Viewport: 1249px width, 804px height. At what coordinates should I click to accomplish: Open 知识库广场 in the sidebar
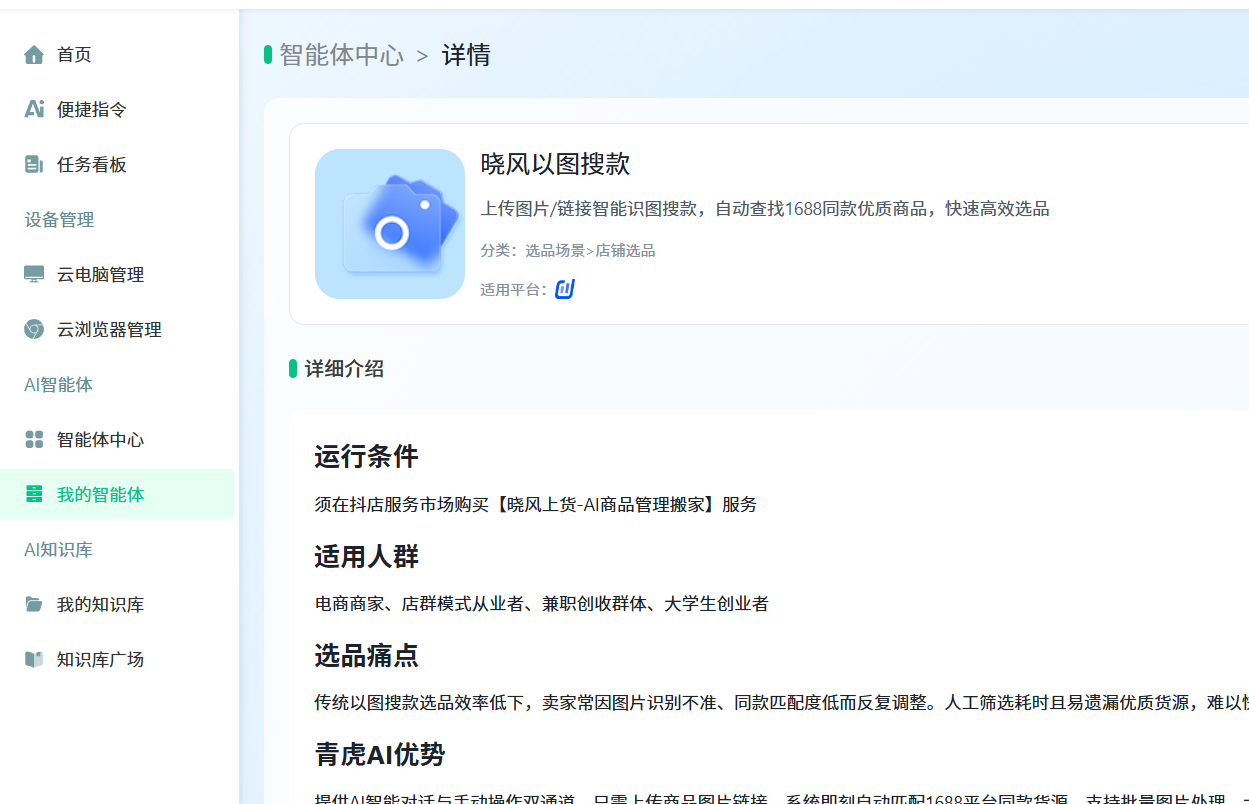117,659
